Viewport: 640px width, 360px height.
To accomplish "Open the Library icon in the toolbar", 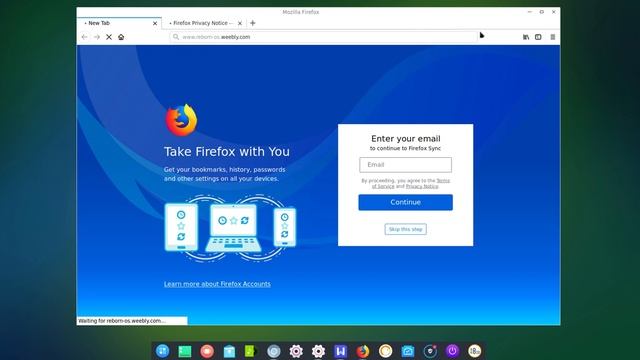I will pos(526,37).
